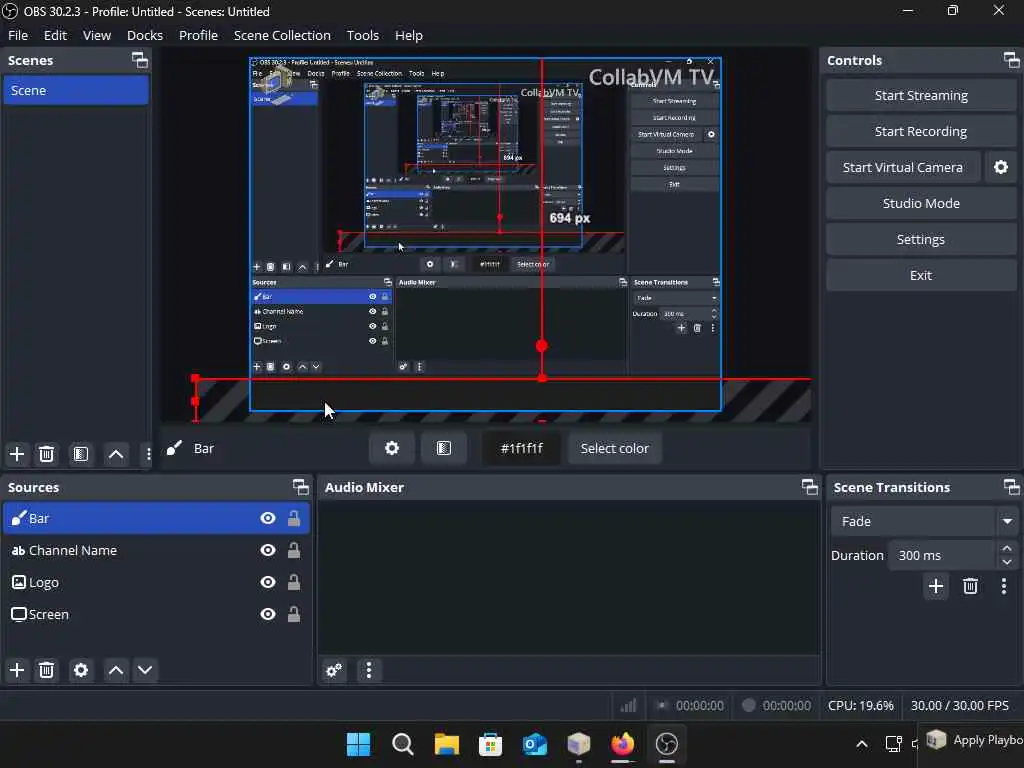The height and width of the screenshot is (768, 1024).
Task: Pop out the Scenes dock
Action: point(140,60)
